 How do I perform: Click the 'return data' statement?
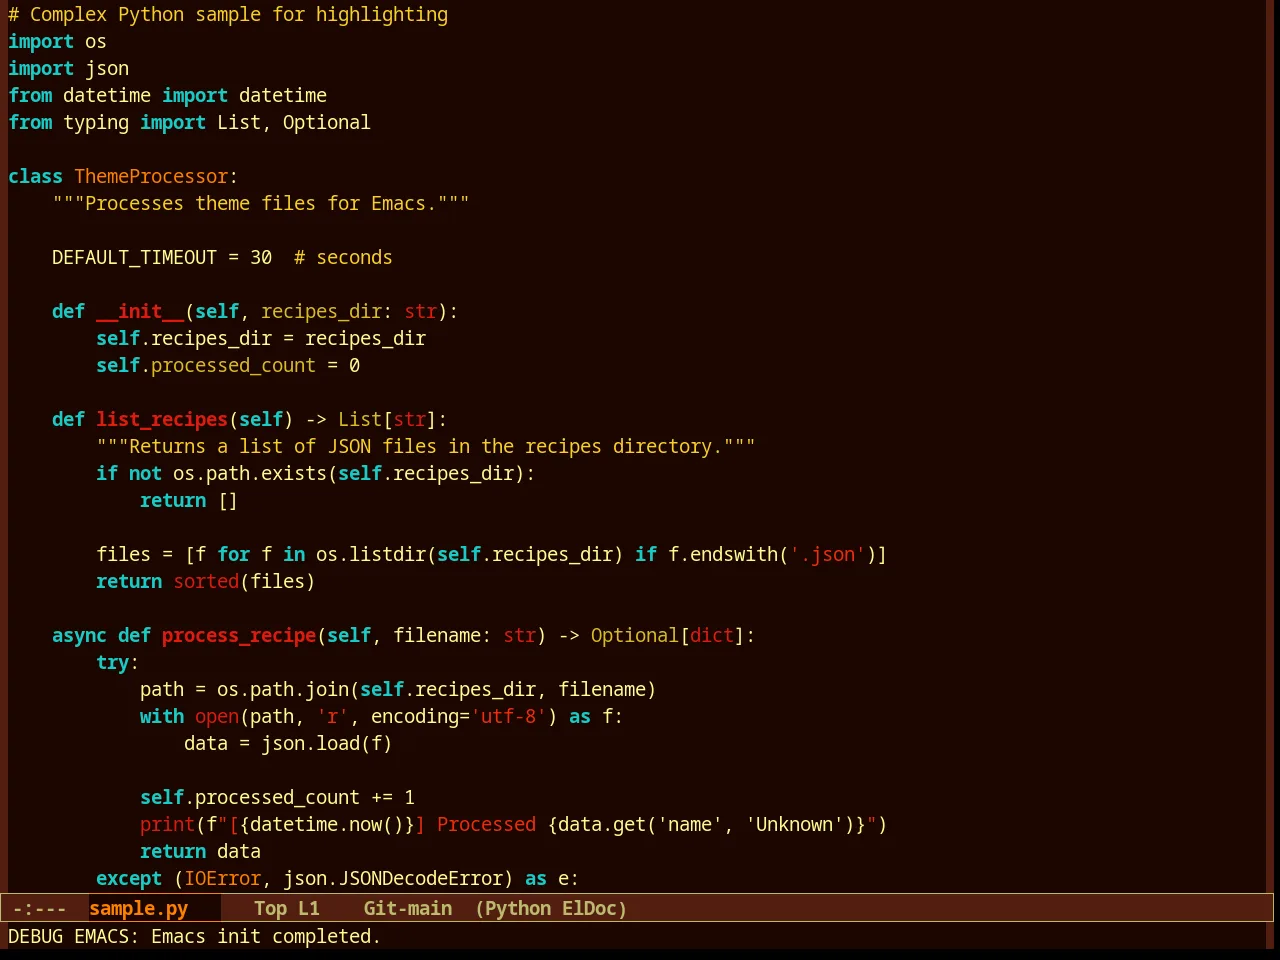[x=200, y=851]
